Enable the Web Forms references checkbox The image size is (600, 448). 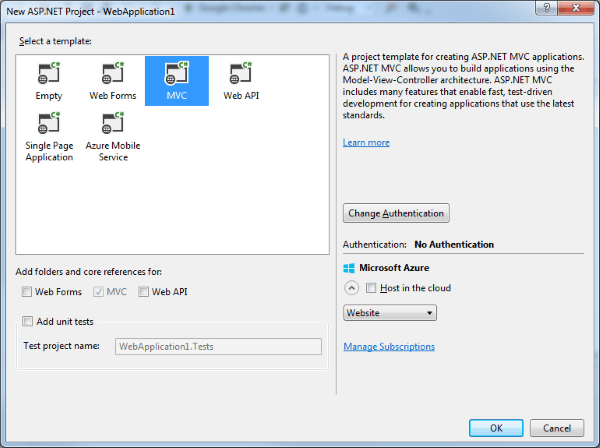[26, 292]
